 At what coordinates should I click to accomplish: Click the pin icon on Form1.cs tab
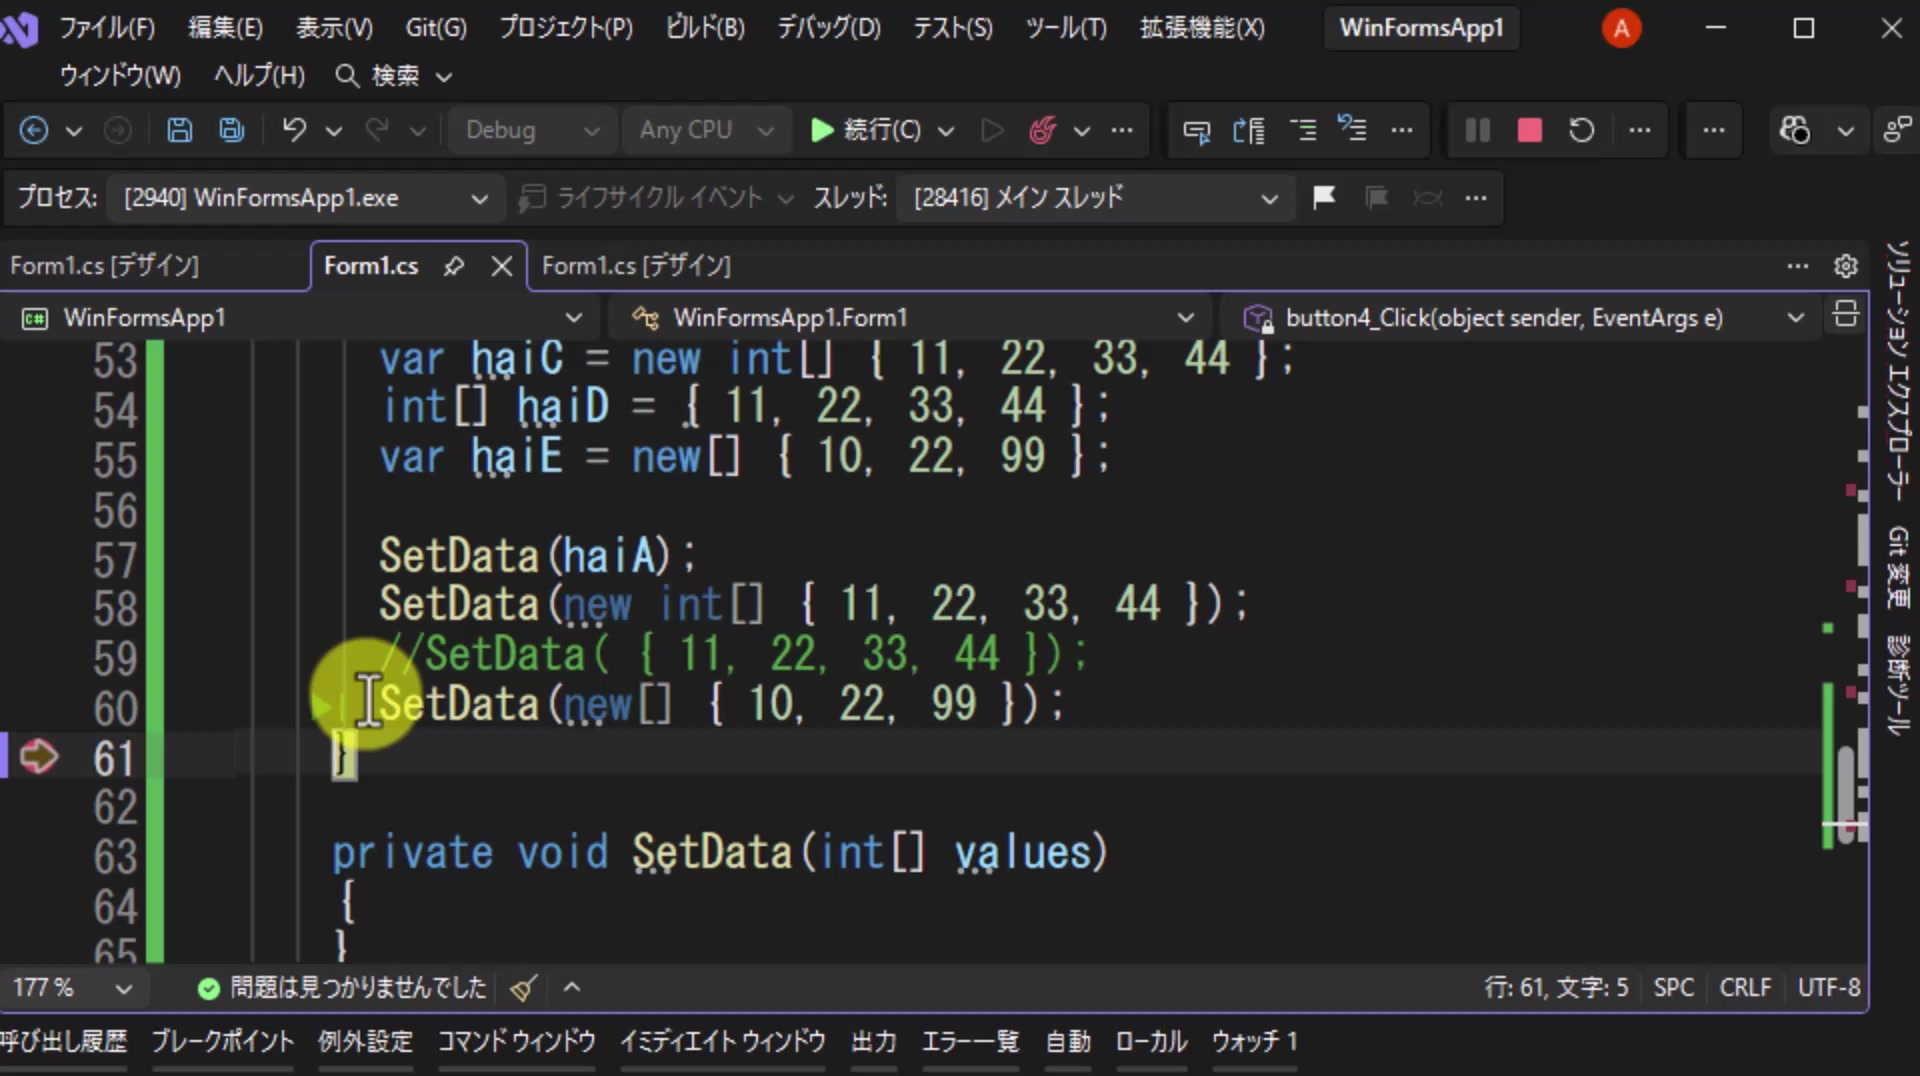[x=454, y=266]
